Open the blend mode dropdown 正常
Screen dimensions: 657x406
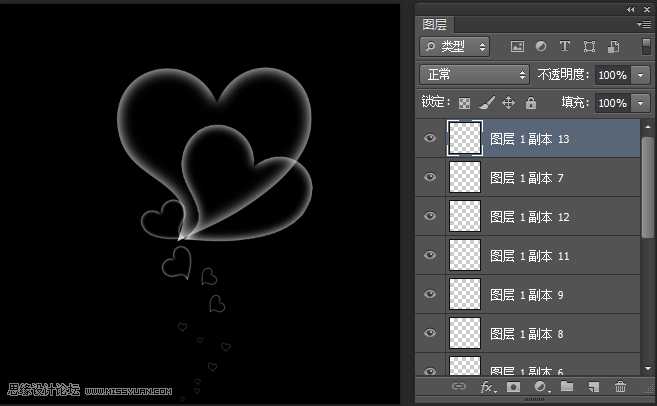pos(475,75)
